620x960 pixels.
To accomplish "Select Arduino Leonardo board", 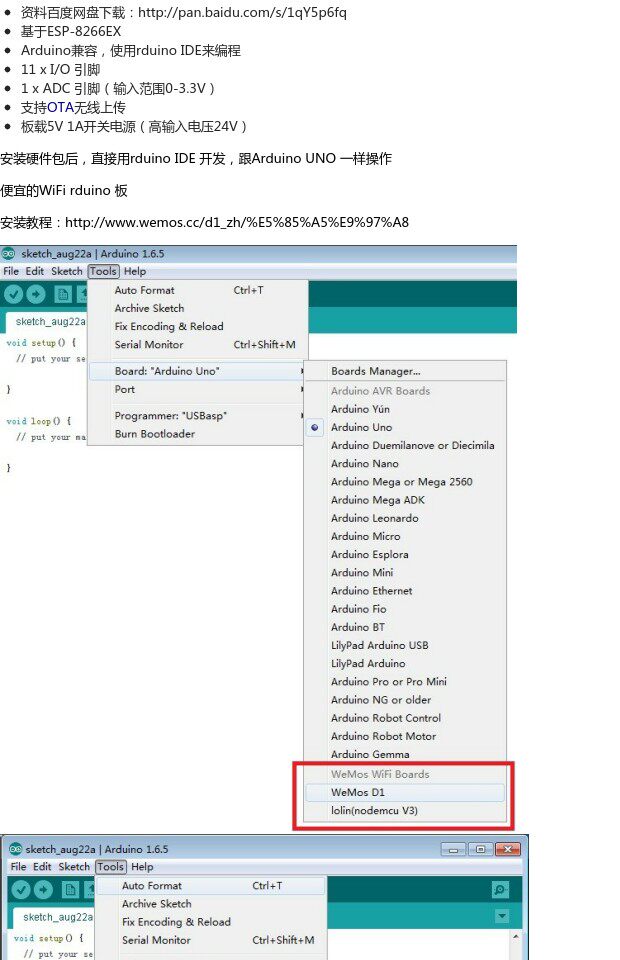I will [405, 518].
